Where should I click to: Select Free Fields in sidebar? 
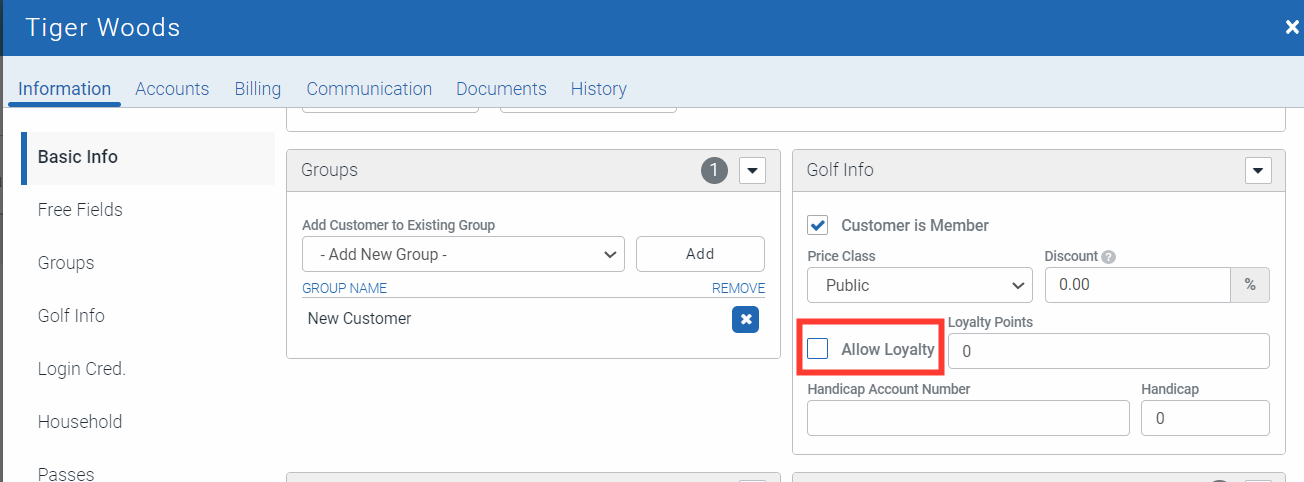coord(80,210)
